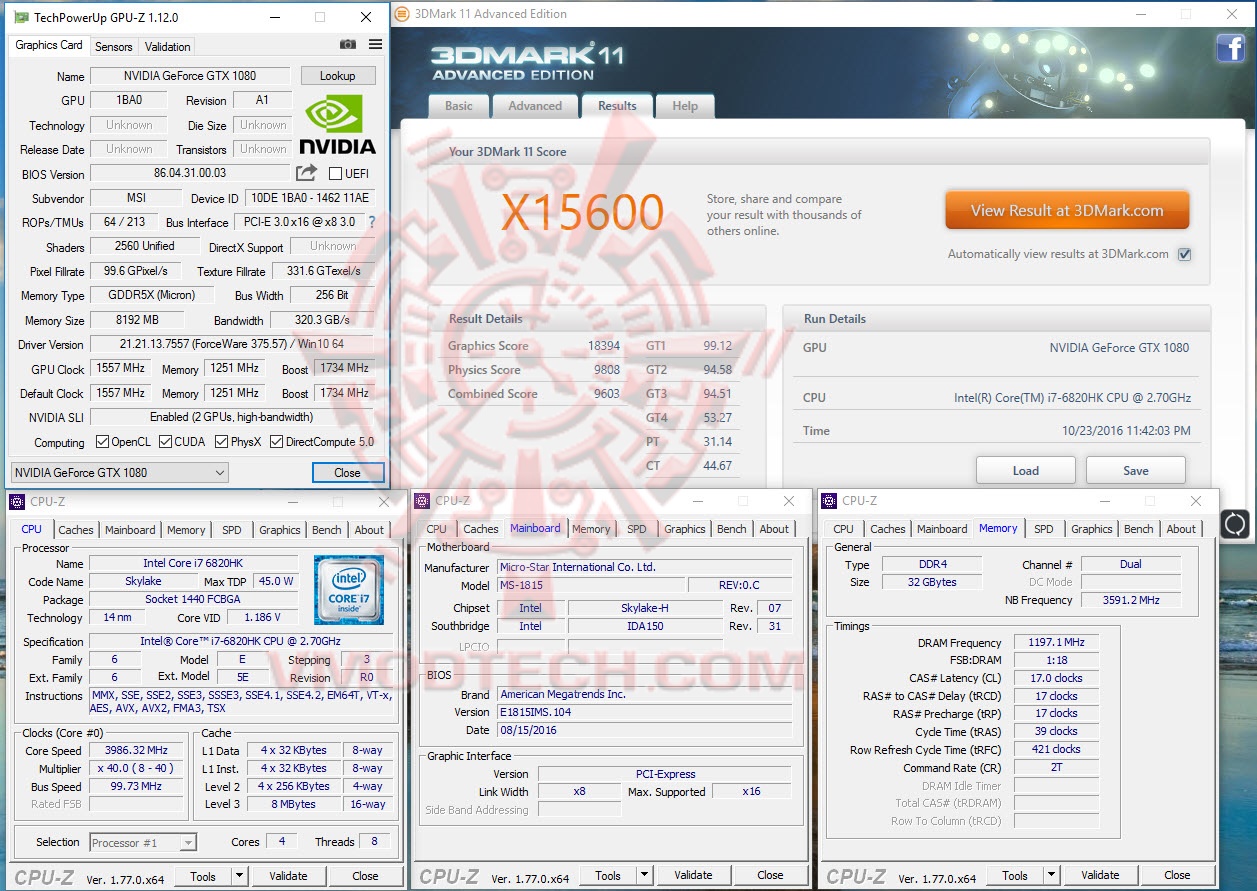Open the Facebook icon in 3DMark 11
Image resolution: width=1257 pixels, height=891 pixels.
click(x=1230, y=48)
